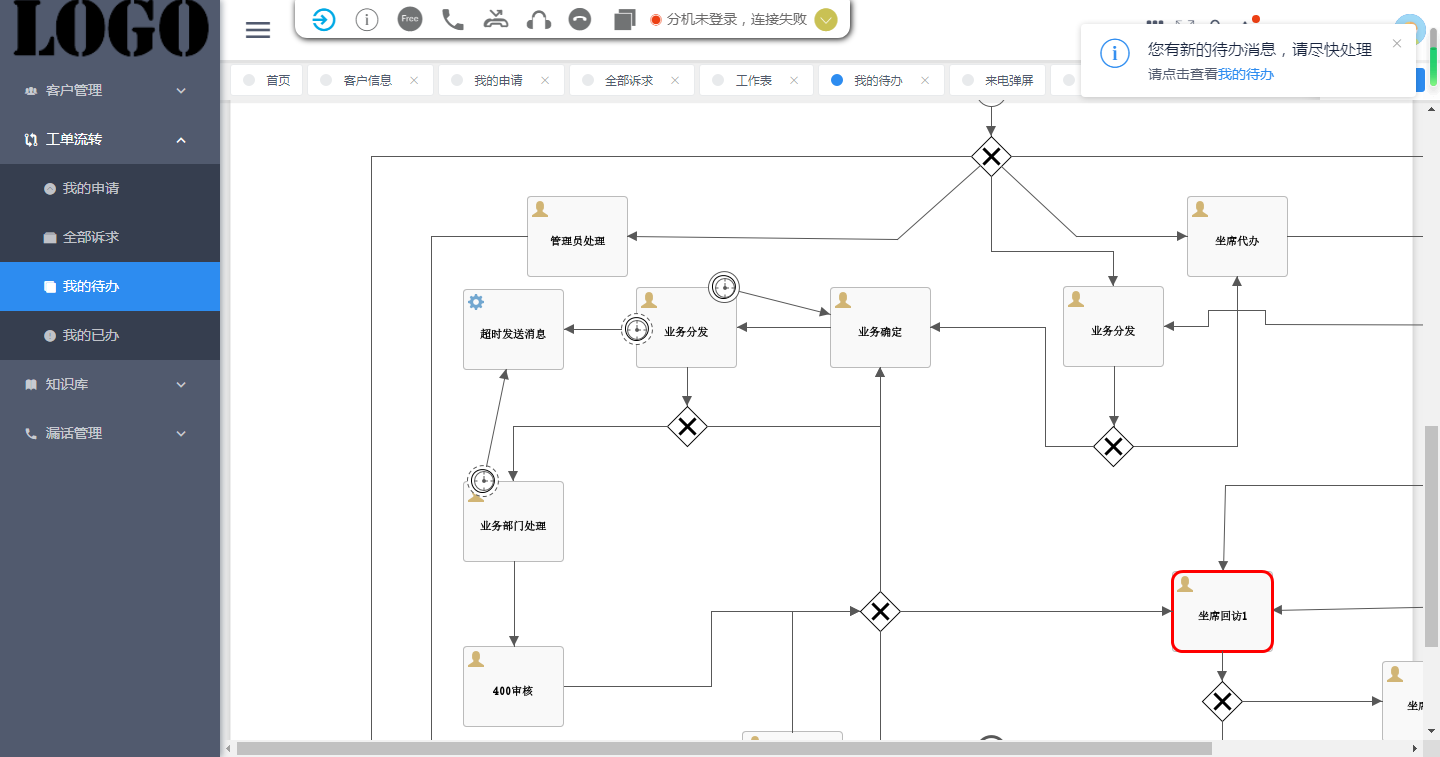Click the hang up call icon
Image resolution: width=1440 pixels, height=757 pixels.
click(580, 19)
